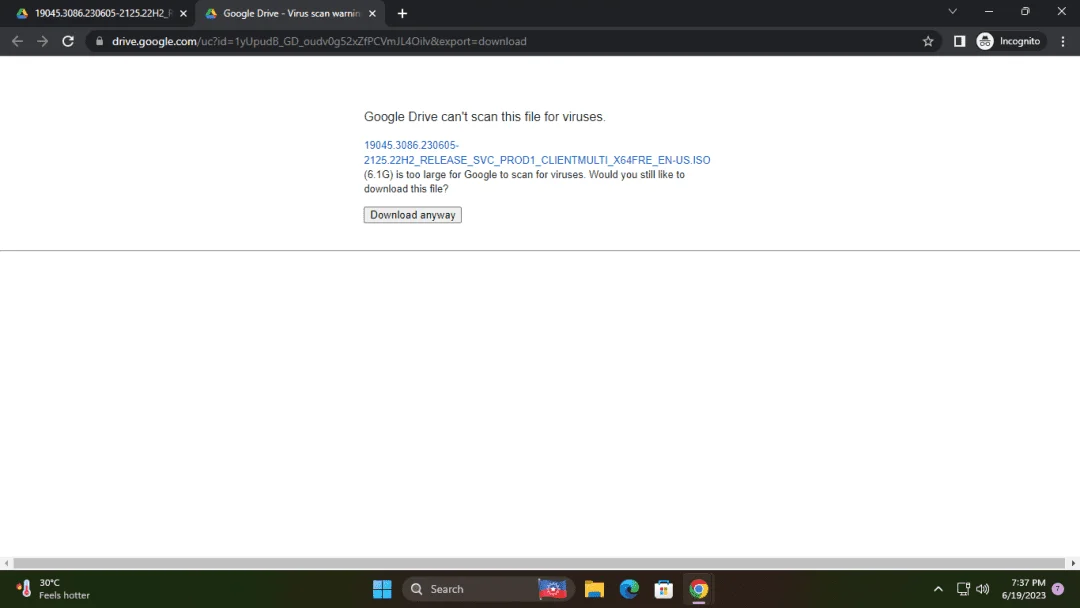This screenshot has width=1080, height=608.
Task: Go back to previous page
Action: coord(17,41)
